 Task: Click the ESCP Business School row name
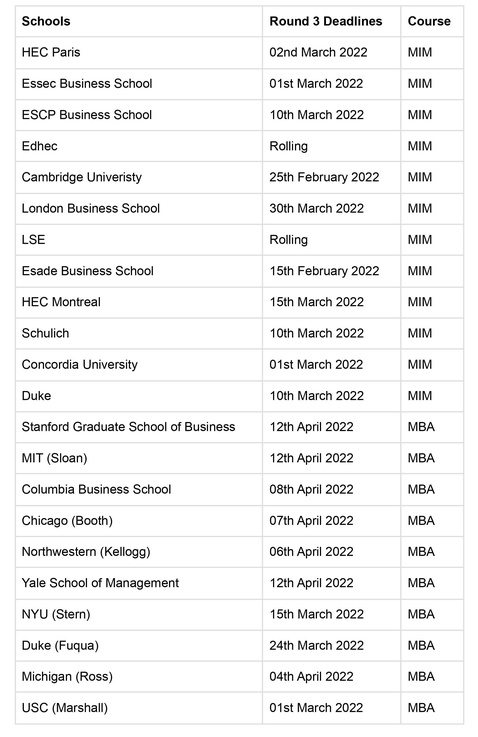tap(87, 115)
